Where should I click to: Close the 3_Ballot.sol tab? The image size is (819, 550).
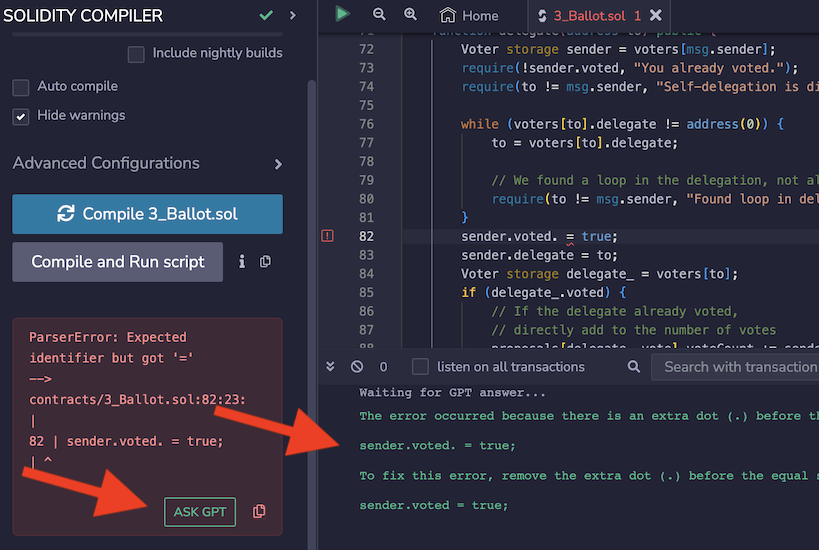click(x=656, y=16)
